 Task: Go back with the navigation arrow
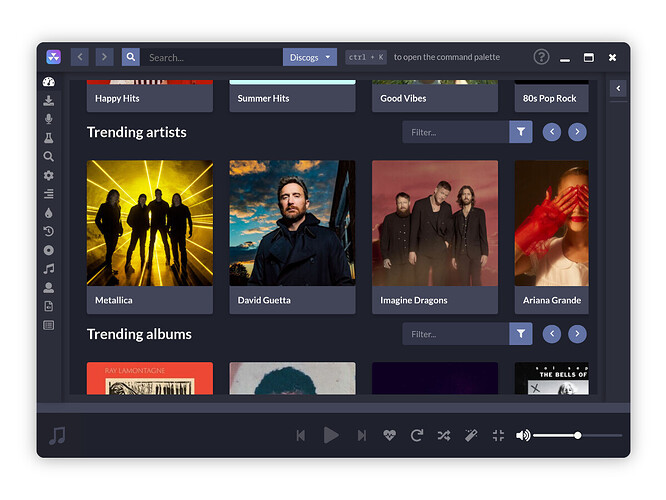[80, 57]
